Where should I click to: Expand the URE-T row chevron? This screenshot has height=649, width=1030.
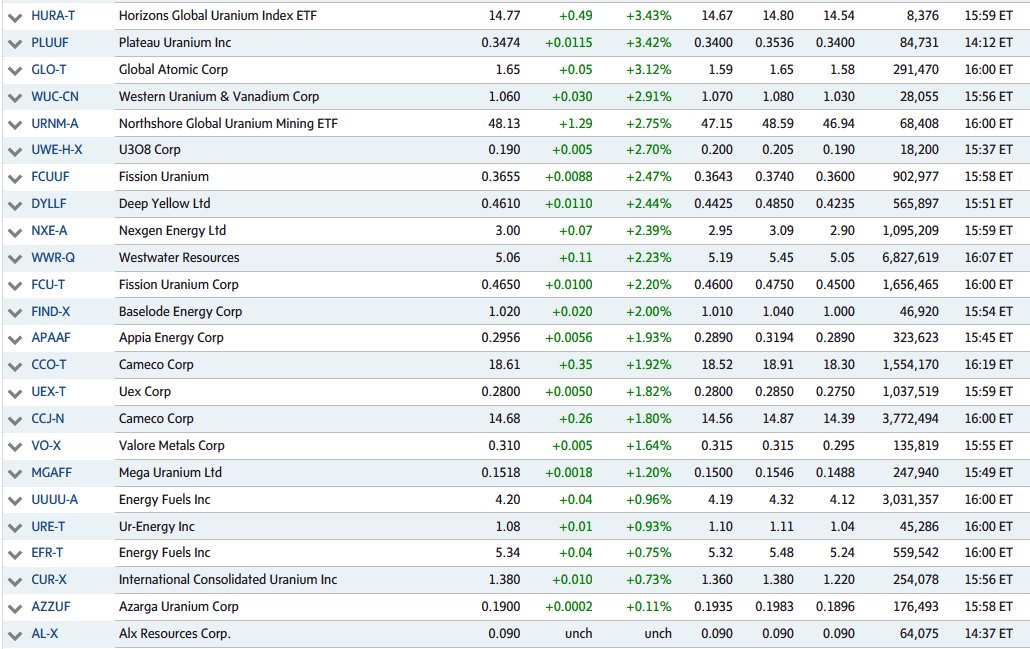click(14, 527)
